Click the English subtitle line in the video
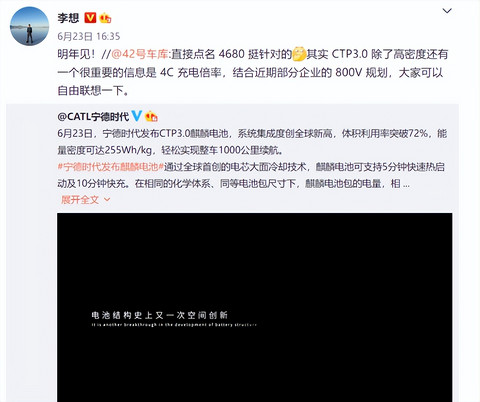Viewport: 480px width, 402px height. click(174, 325)
